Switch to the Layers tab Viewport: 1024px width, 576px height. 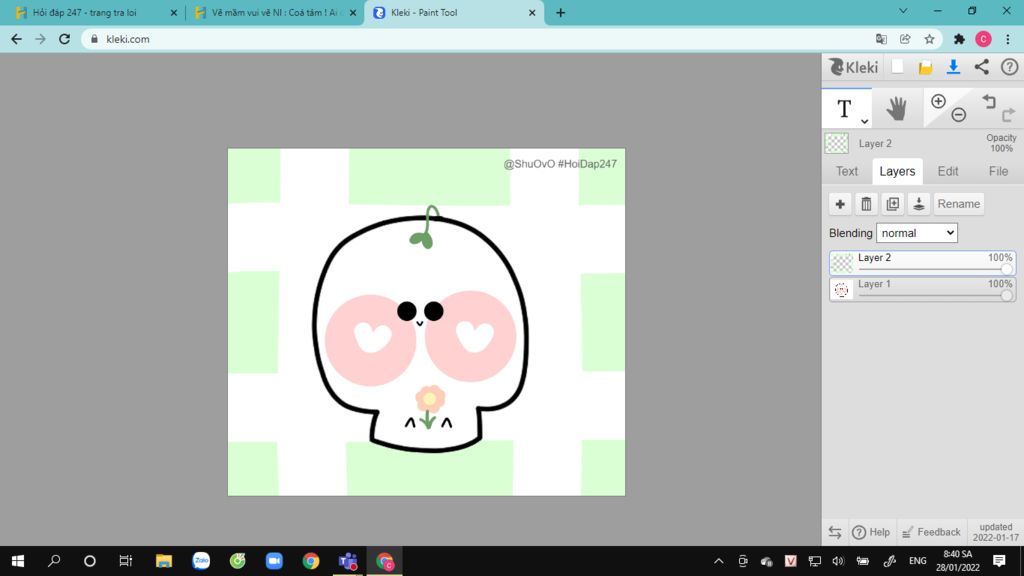click(x=897, y=171)
